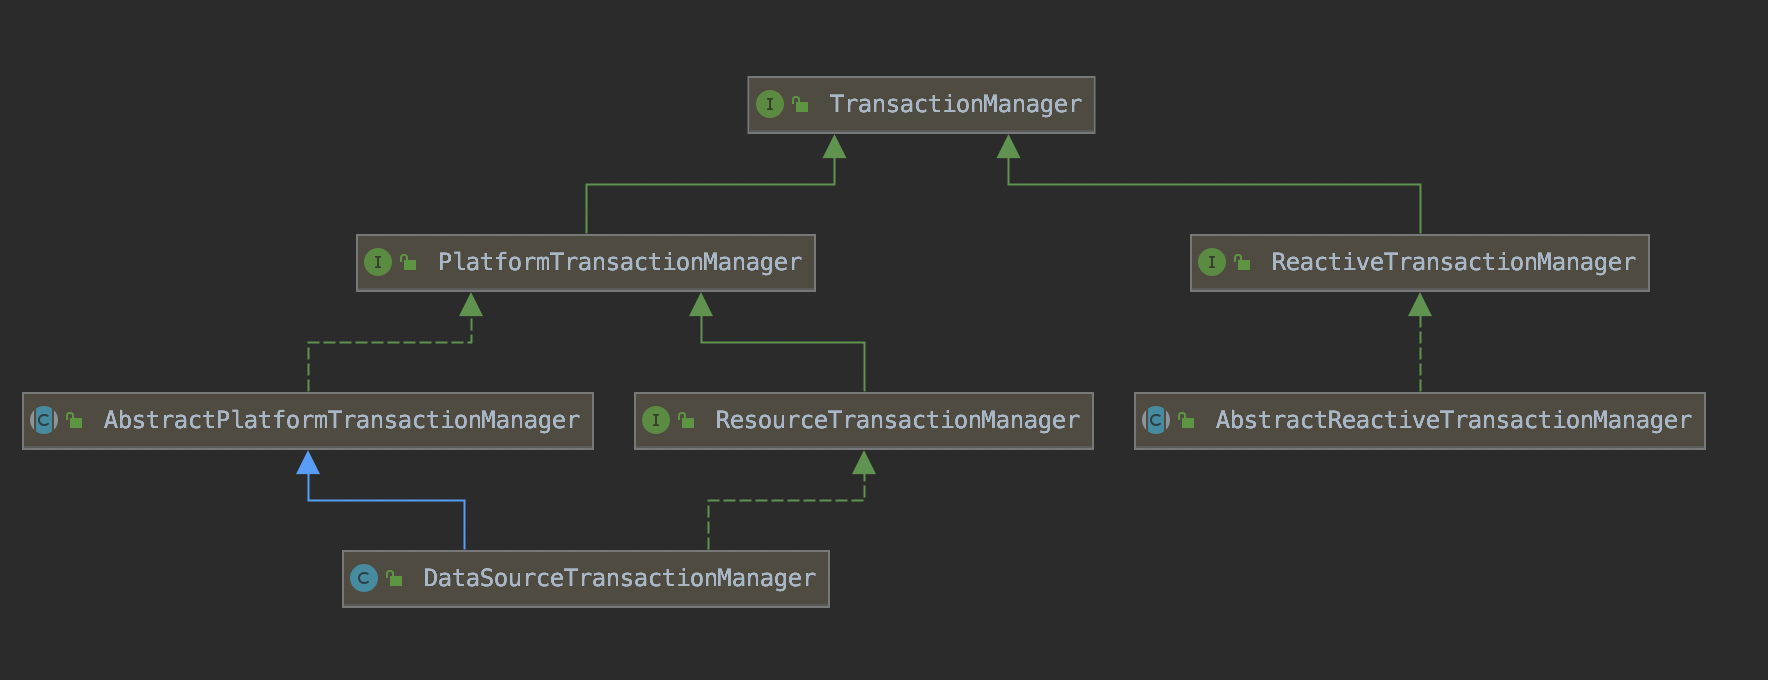1768x680 pixels.
Task: Click the public visibility lock icon on TransactionManager
Action: (x=800, y=104)
